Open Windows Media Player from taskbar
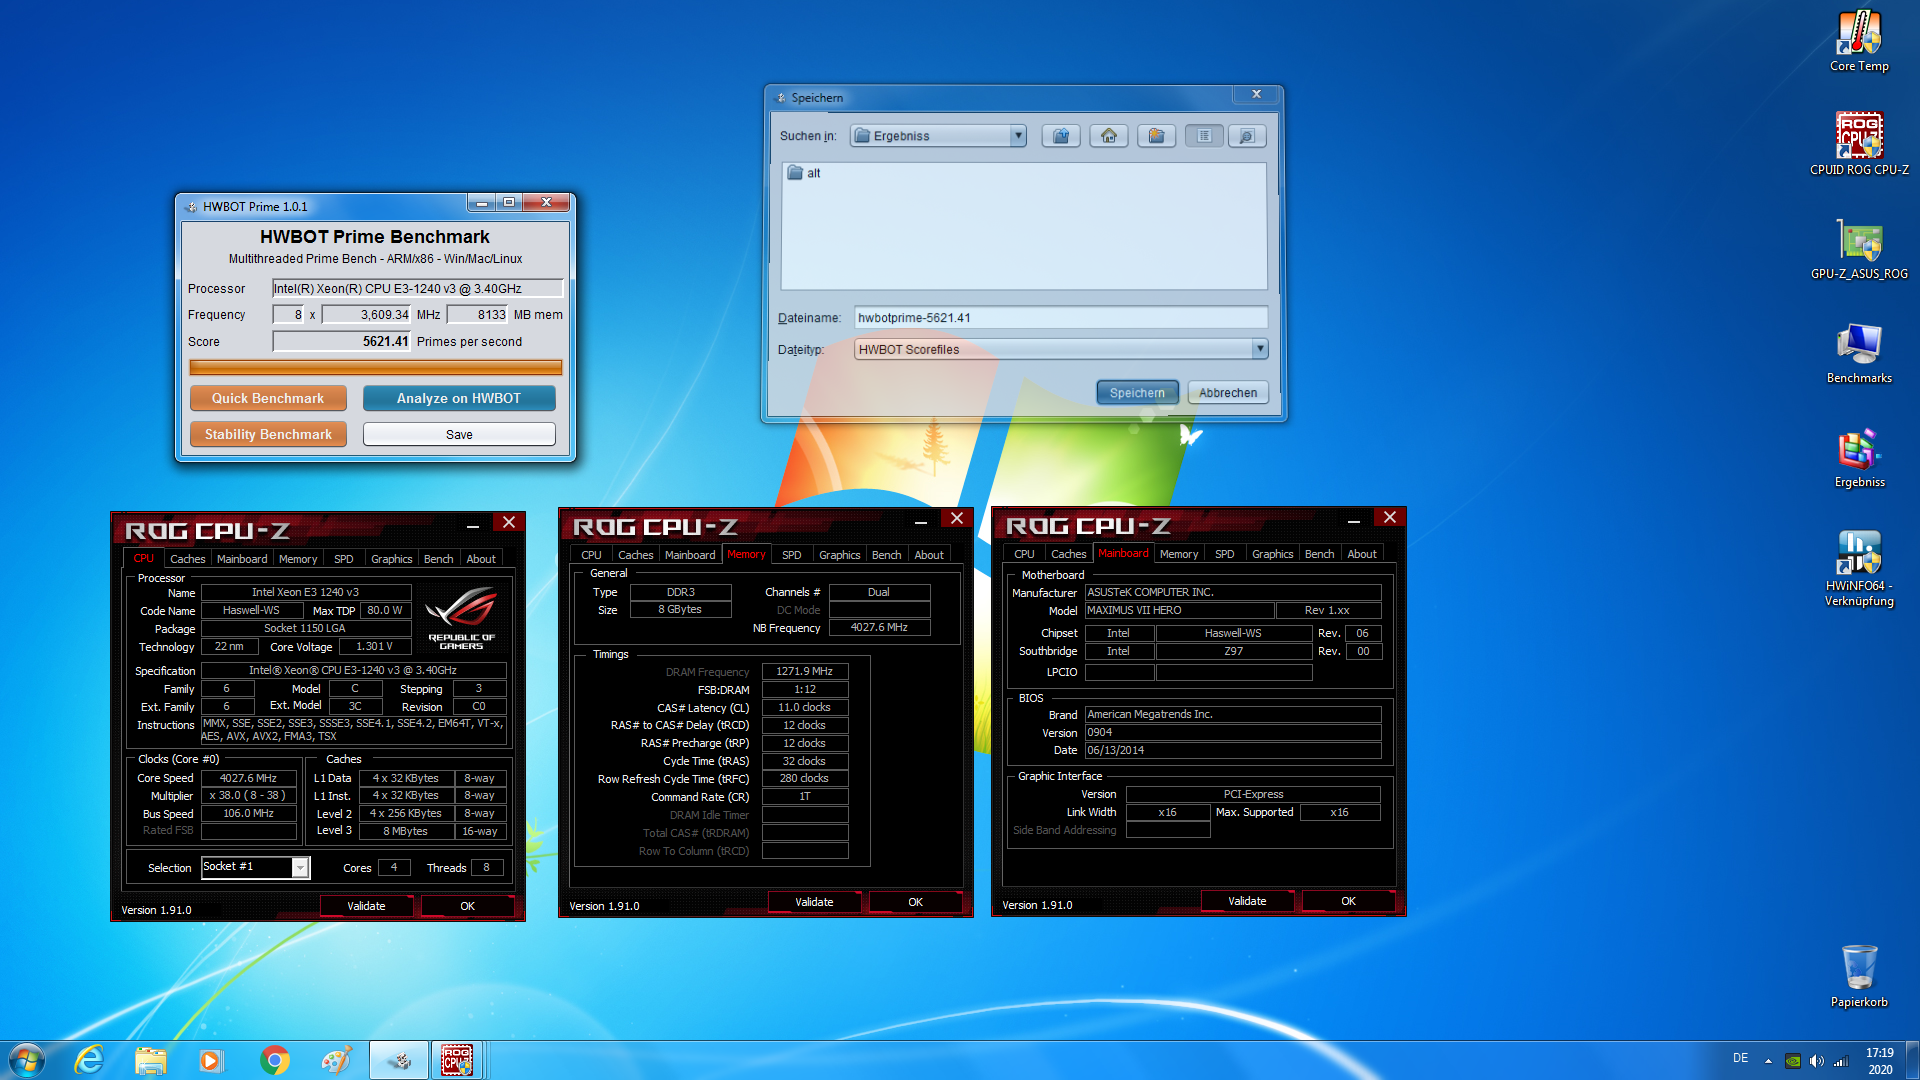The width and height of the screenshot is (1920, 1080). tap(211, 1060)
